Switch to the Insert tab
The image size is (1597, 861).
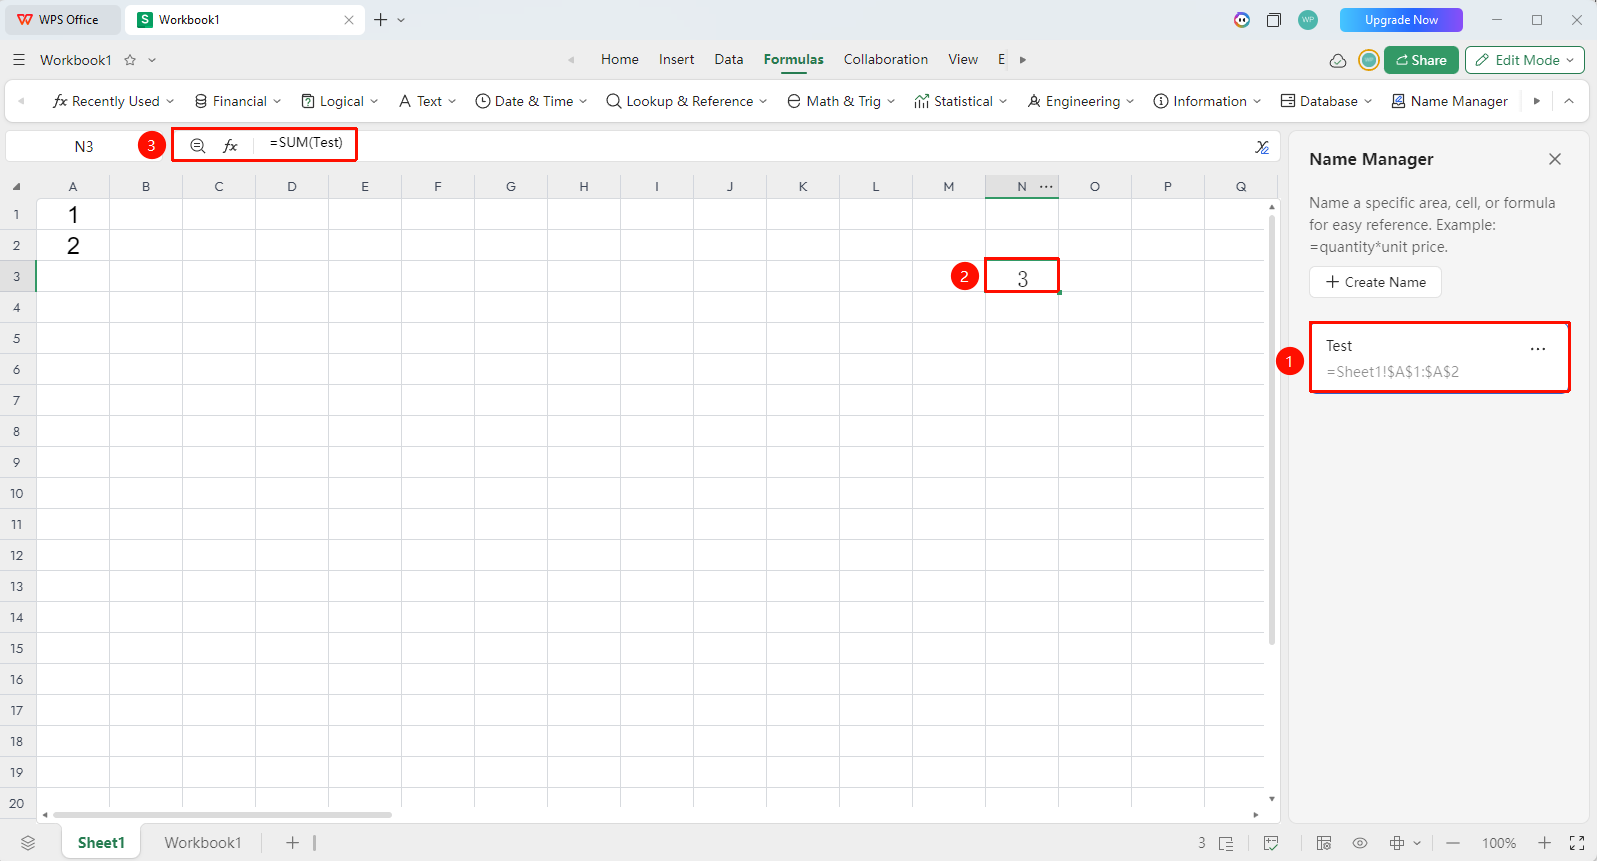coord(676,60)
